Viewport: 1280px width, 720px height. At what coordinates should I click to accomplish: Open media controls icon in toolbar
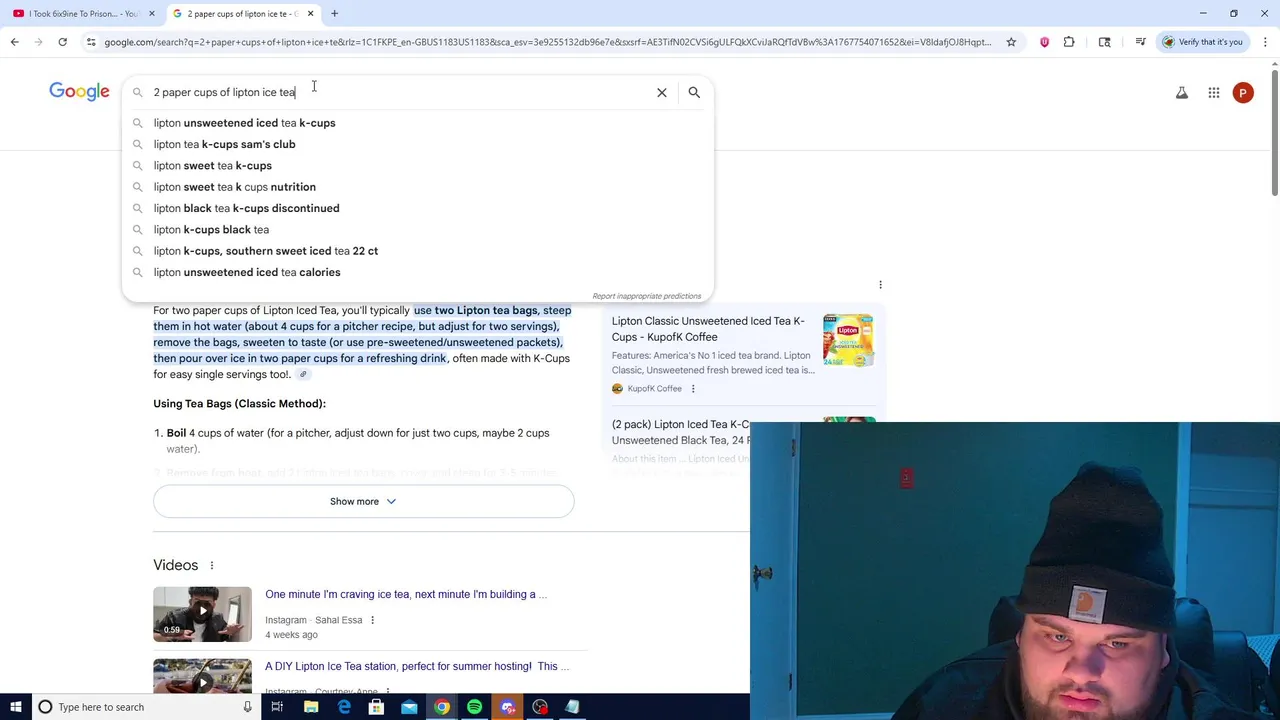click(1140, 42)
